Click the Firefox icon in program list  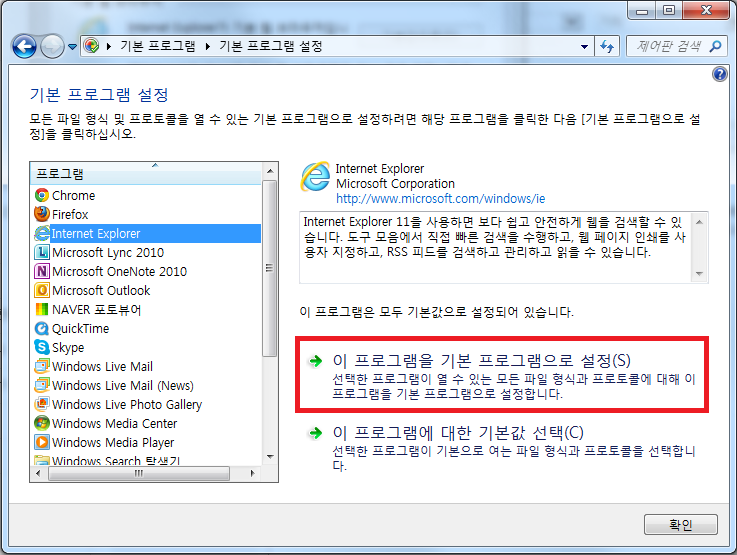click(42, 214)
